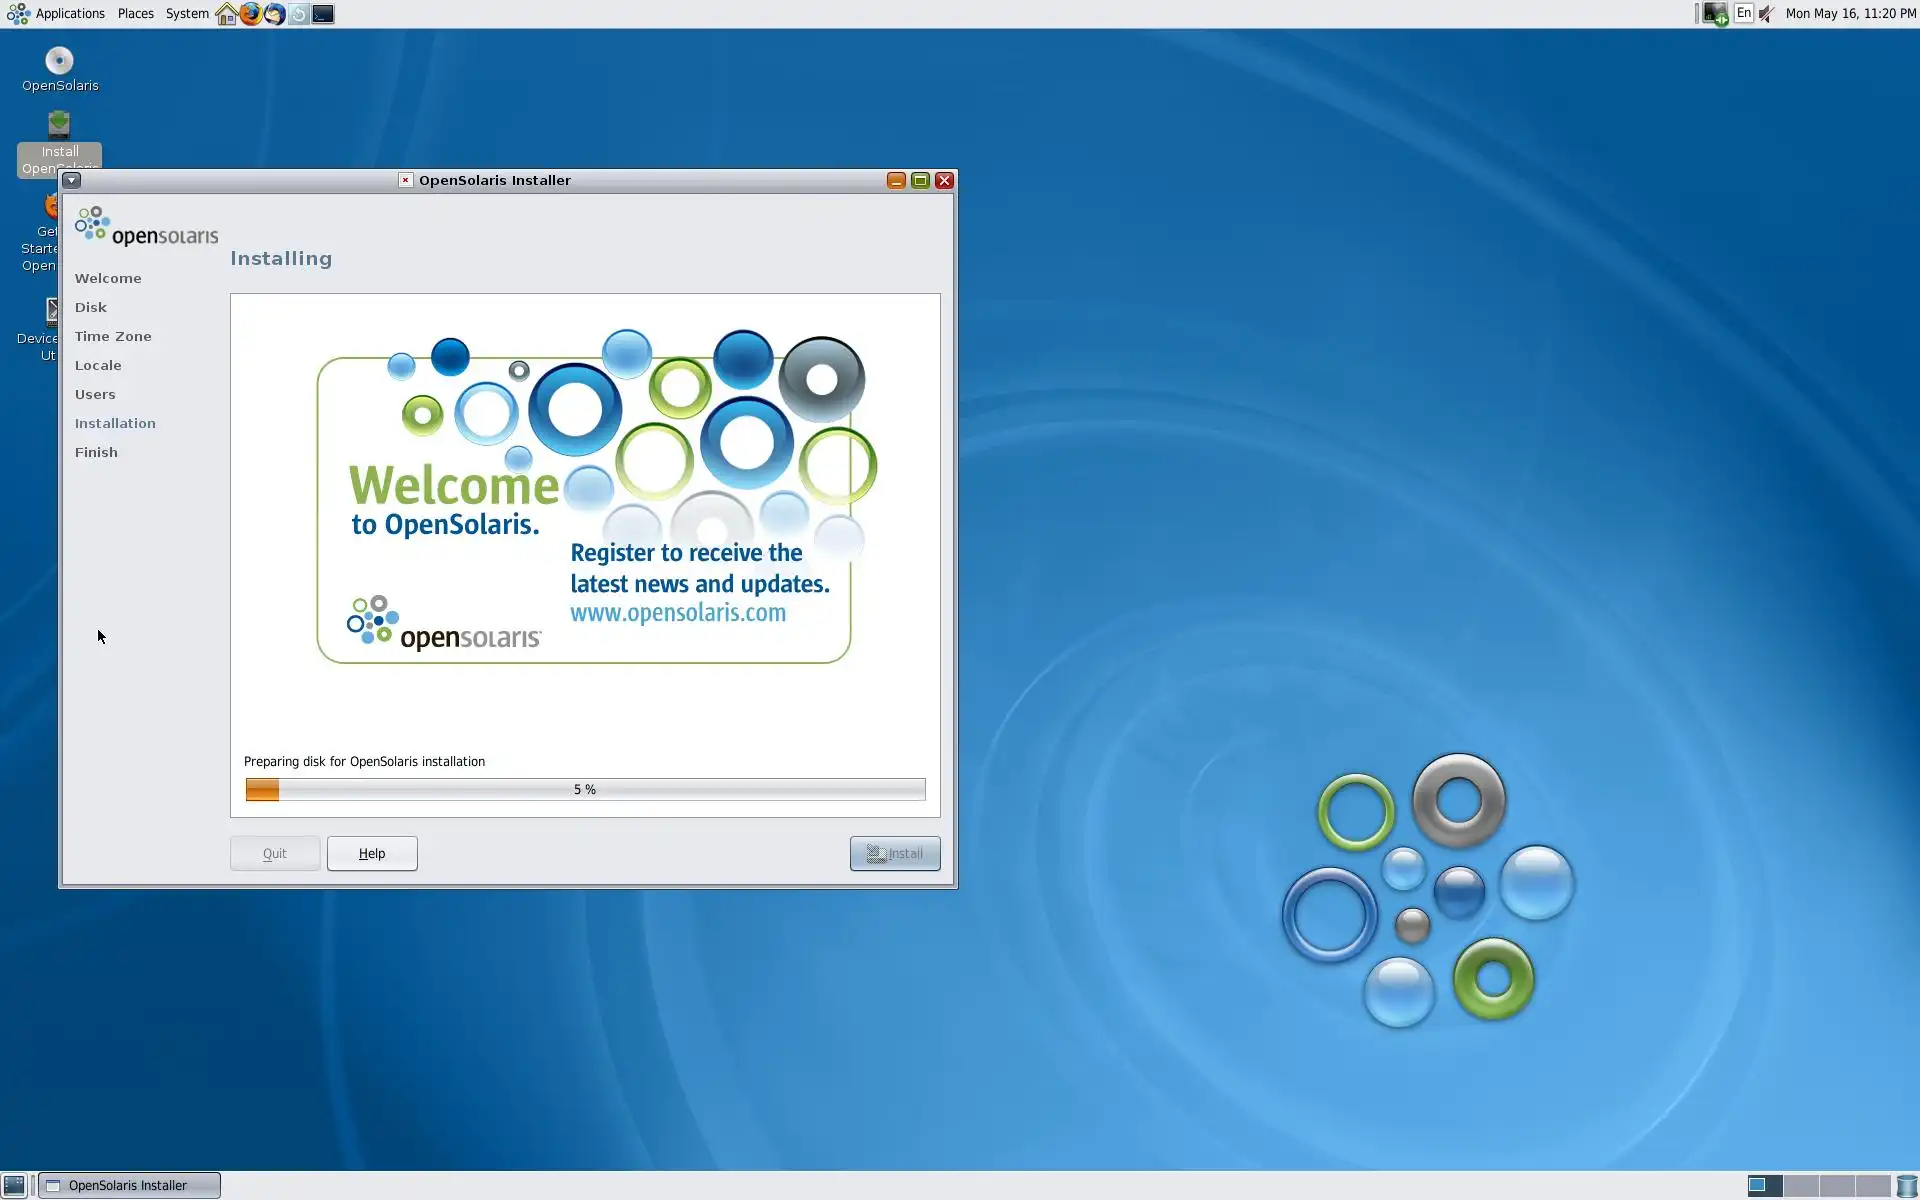Click the Help button
The image size is (1920, 1200).
pyautogui.click(x=372, y=853)
